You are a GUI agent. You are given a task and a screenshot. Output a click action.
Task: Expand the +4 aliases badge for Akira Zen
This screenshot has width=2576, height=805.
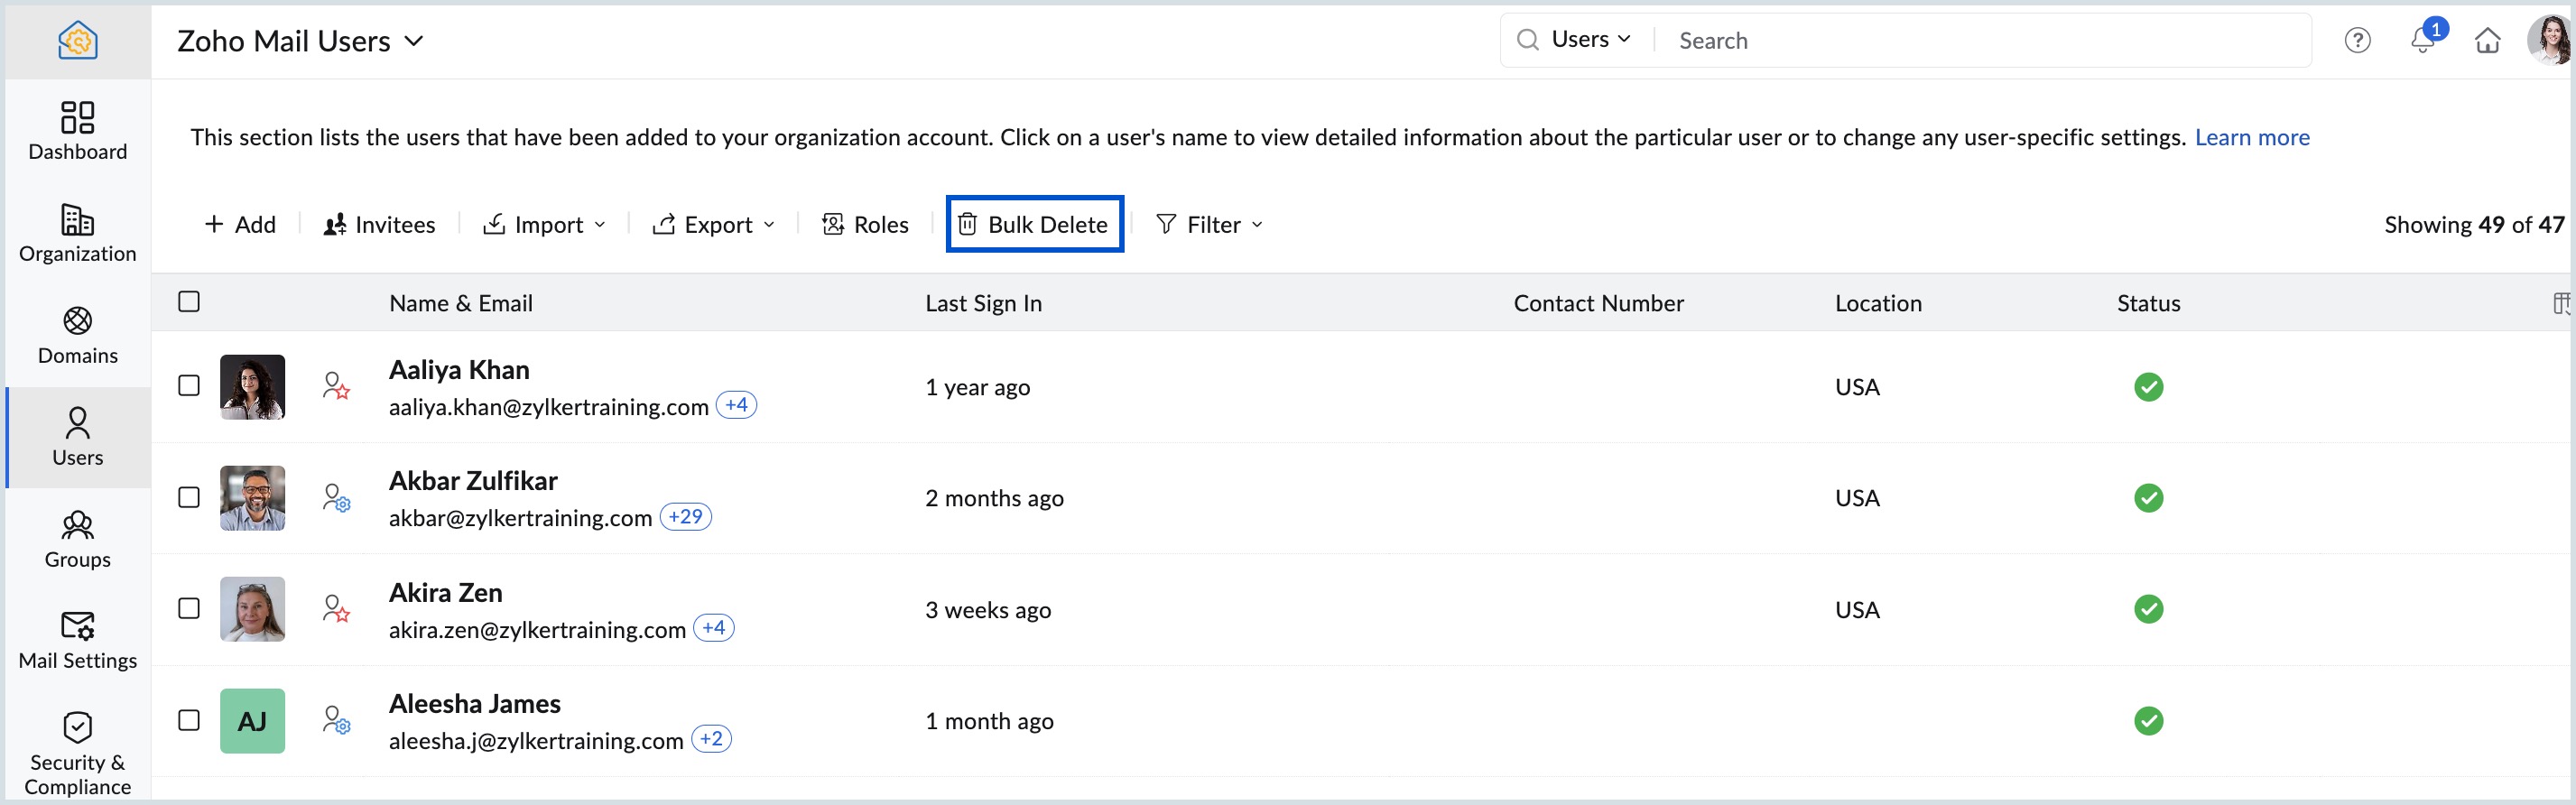coord(713,628)
